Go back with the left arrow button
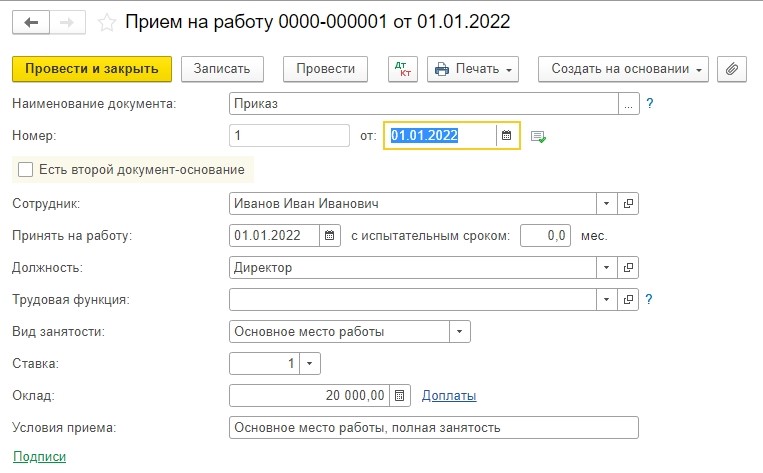This screenshot has width=763, height=473. 31,22
